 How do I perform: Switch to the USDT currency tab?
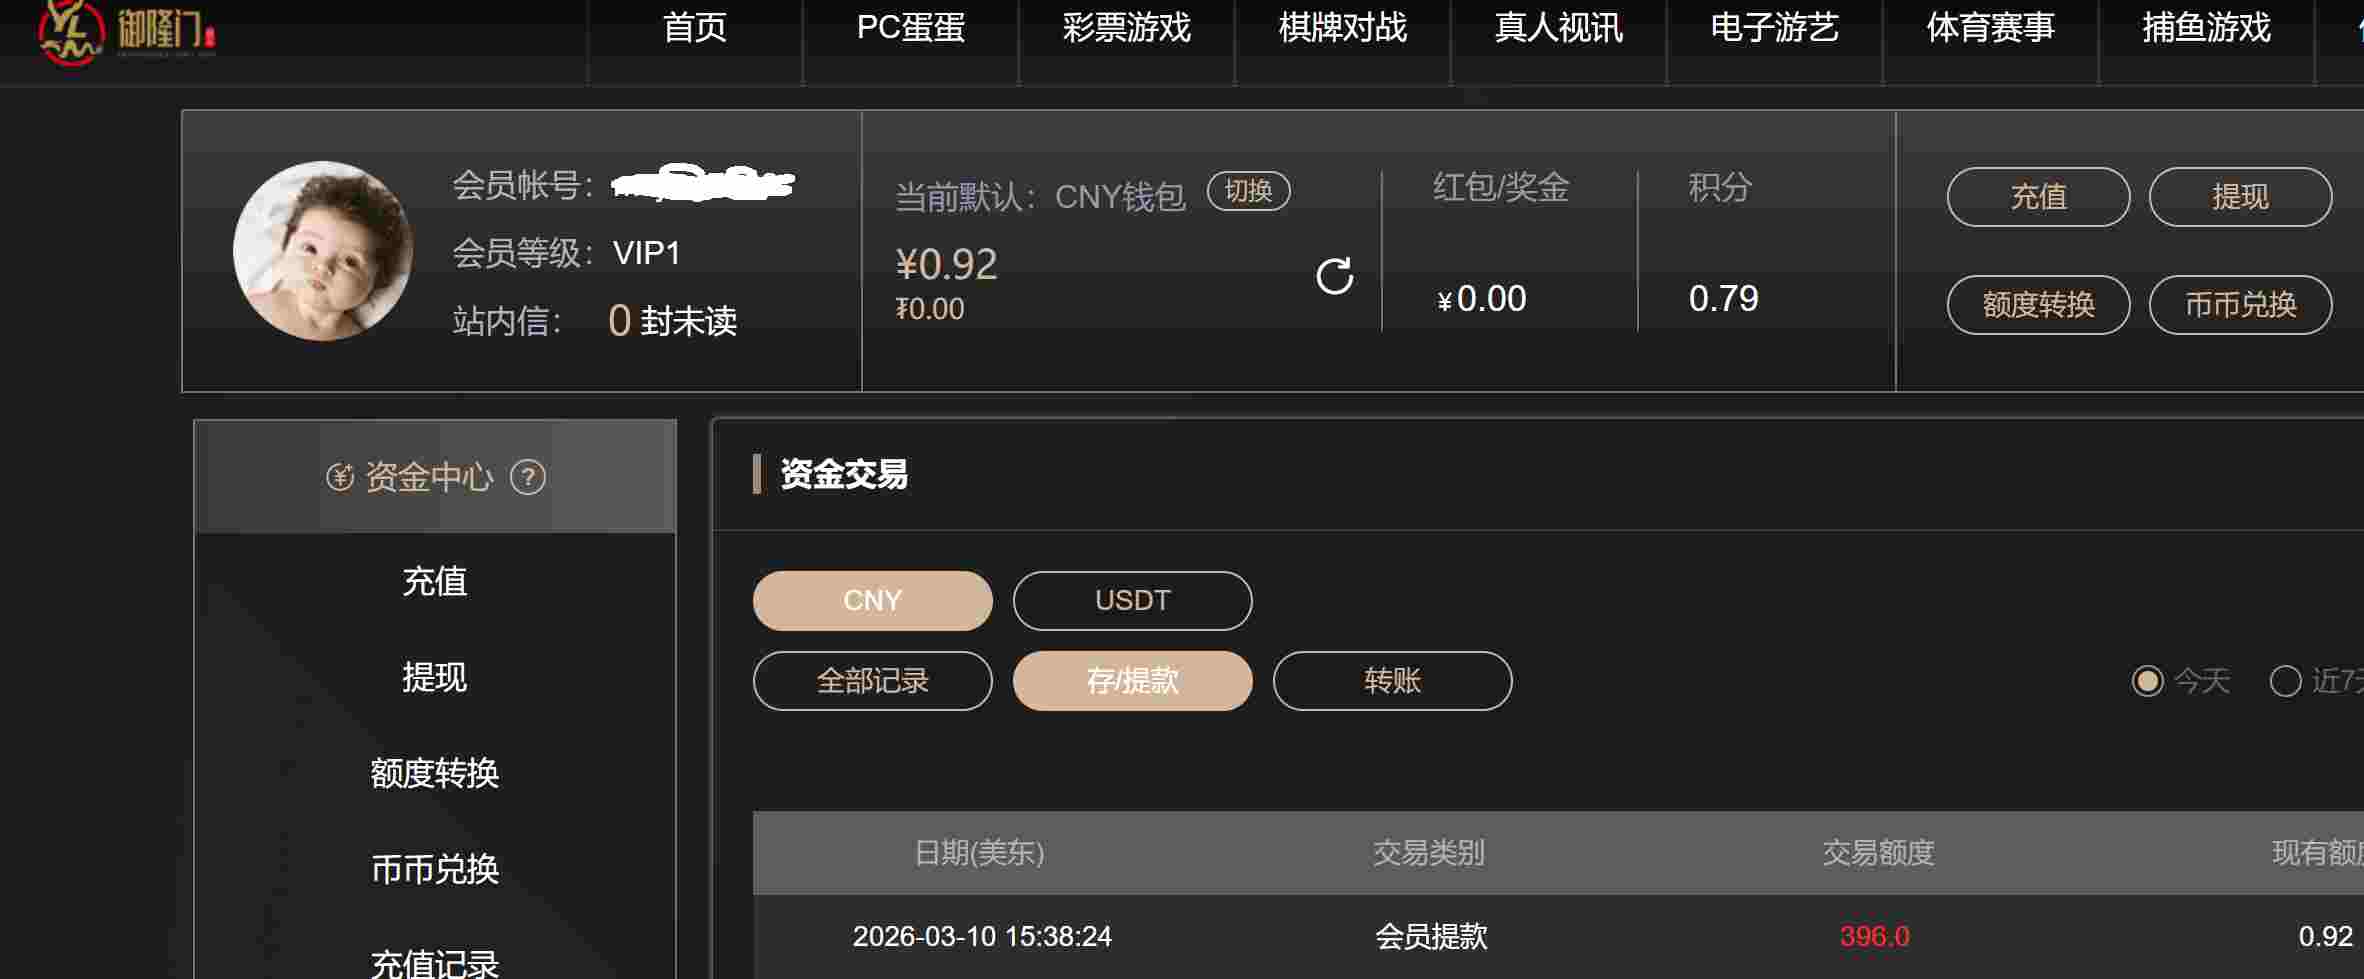point(1132,600)
